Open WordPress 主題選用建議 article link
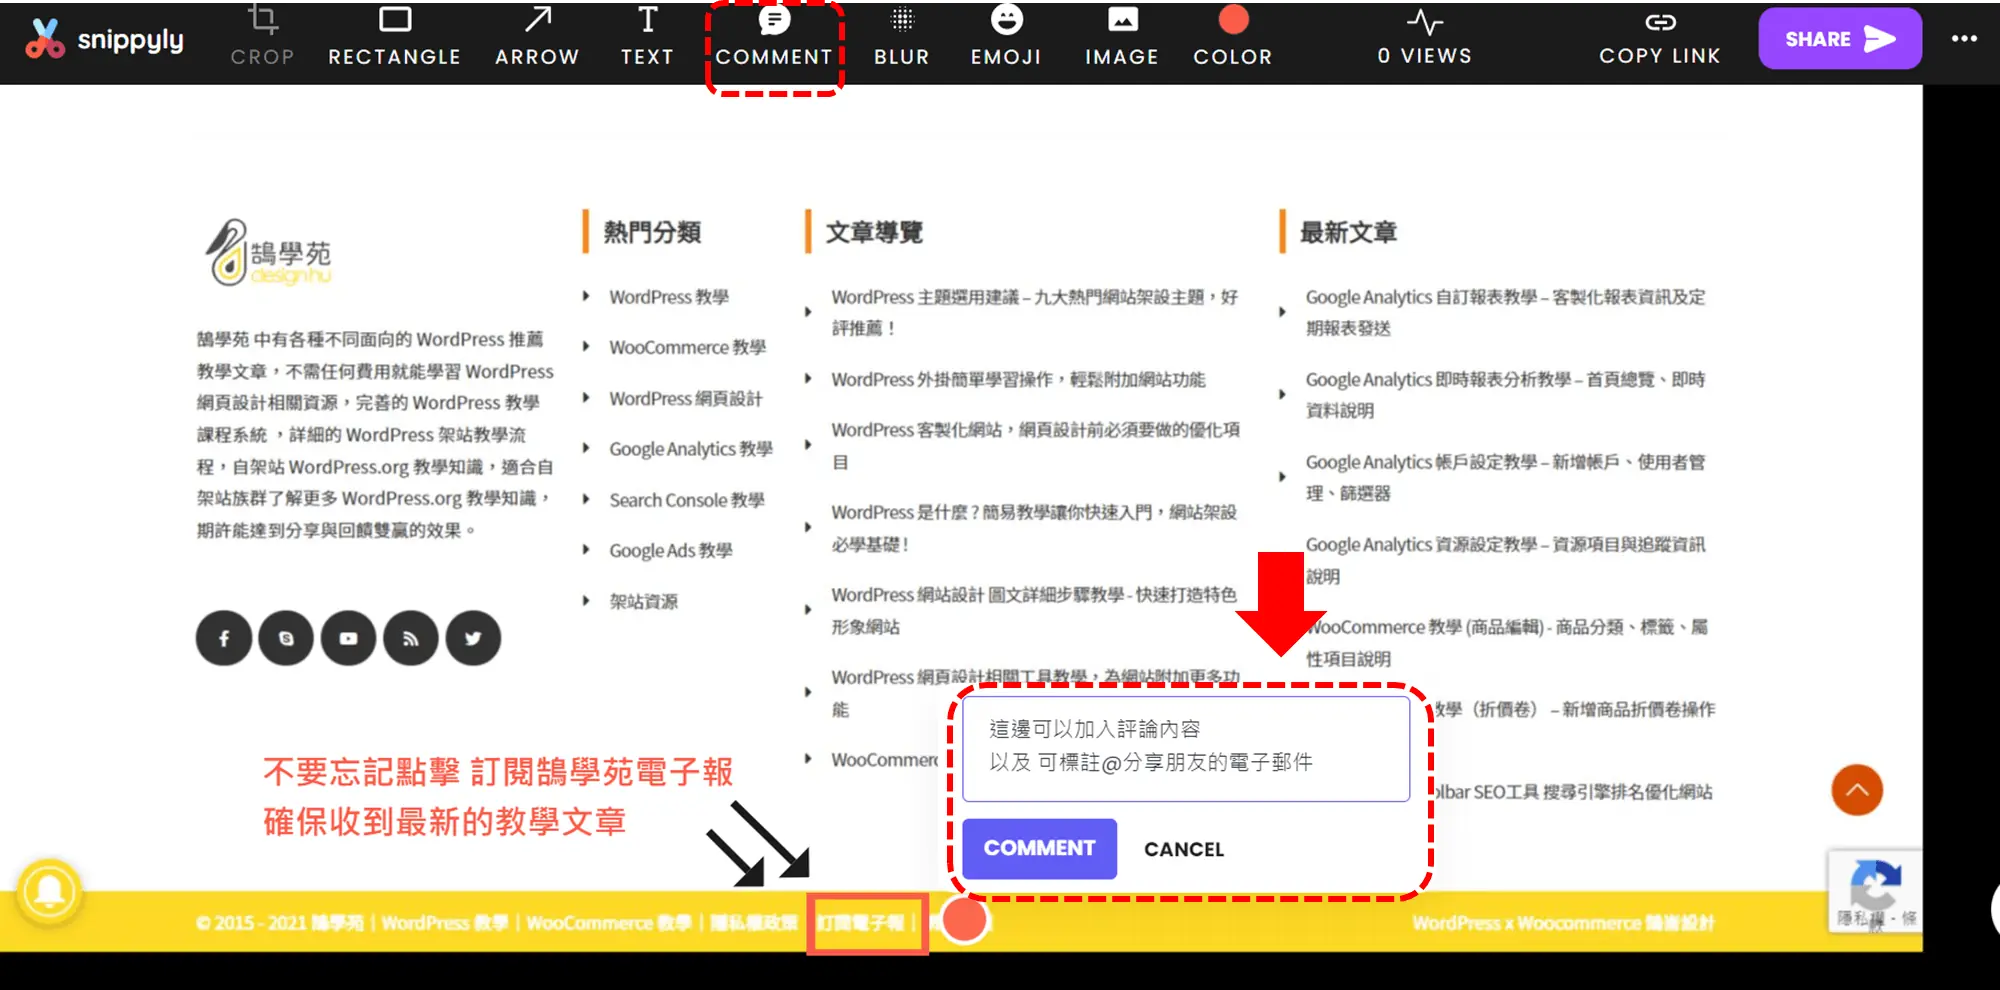This screenshot has height=990, width=2000. tap(1035, 312)
